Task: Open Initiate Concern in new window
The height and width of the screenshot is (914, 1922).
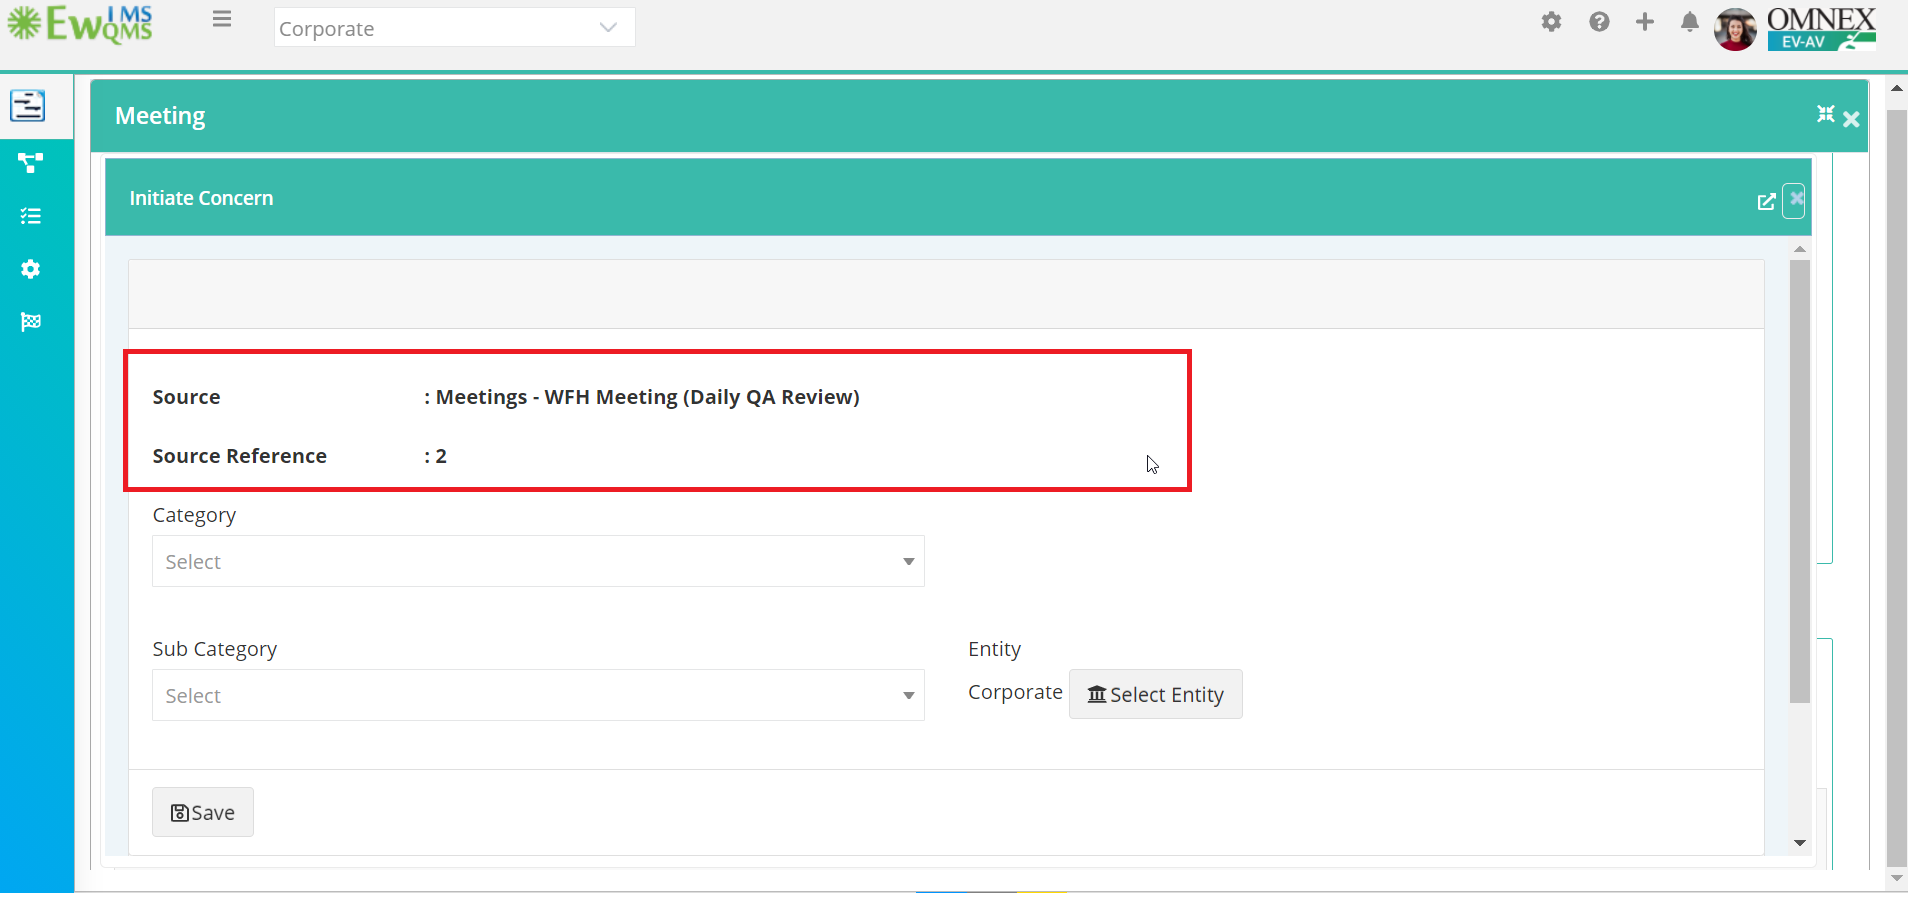Action: coord(1767,201)
